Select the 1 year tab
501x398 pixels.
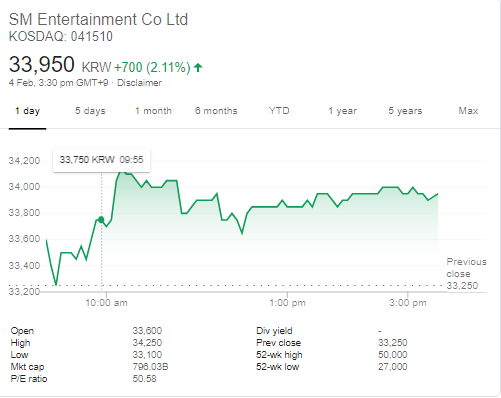coord(342,111)
